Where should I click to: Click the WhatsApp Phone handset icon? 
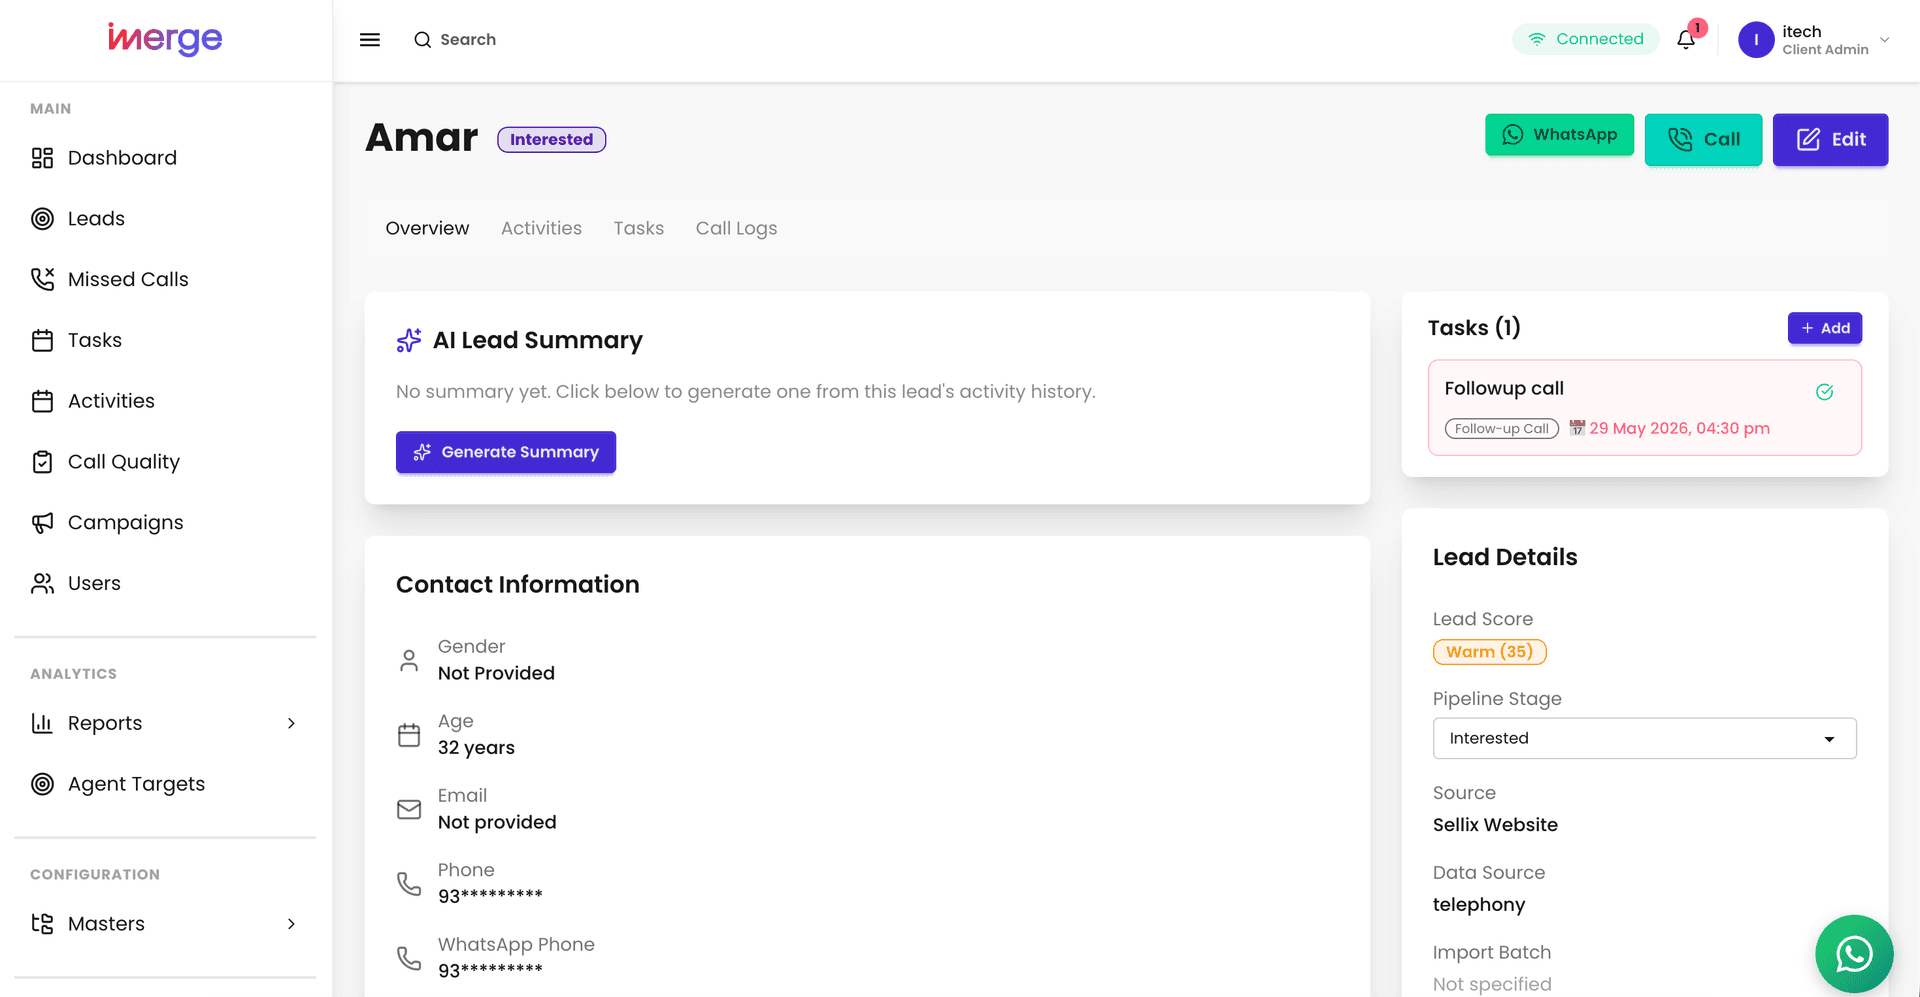click(x=409, y=958)
